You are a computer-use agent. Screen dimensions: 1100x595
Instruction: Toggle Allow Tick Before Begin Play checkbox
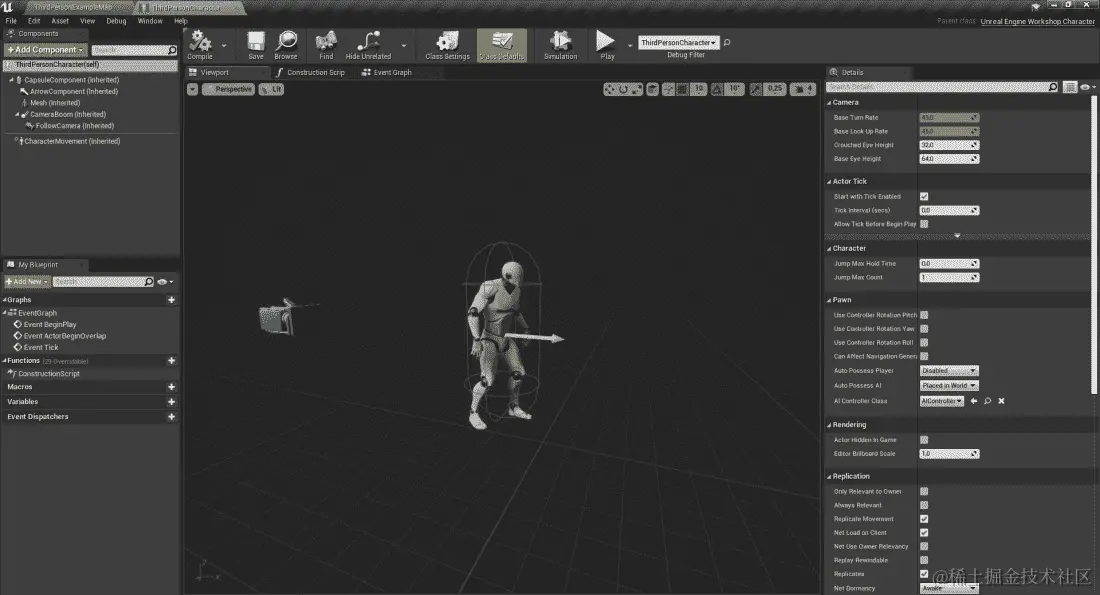point(924,224)
